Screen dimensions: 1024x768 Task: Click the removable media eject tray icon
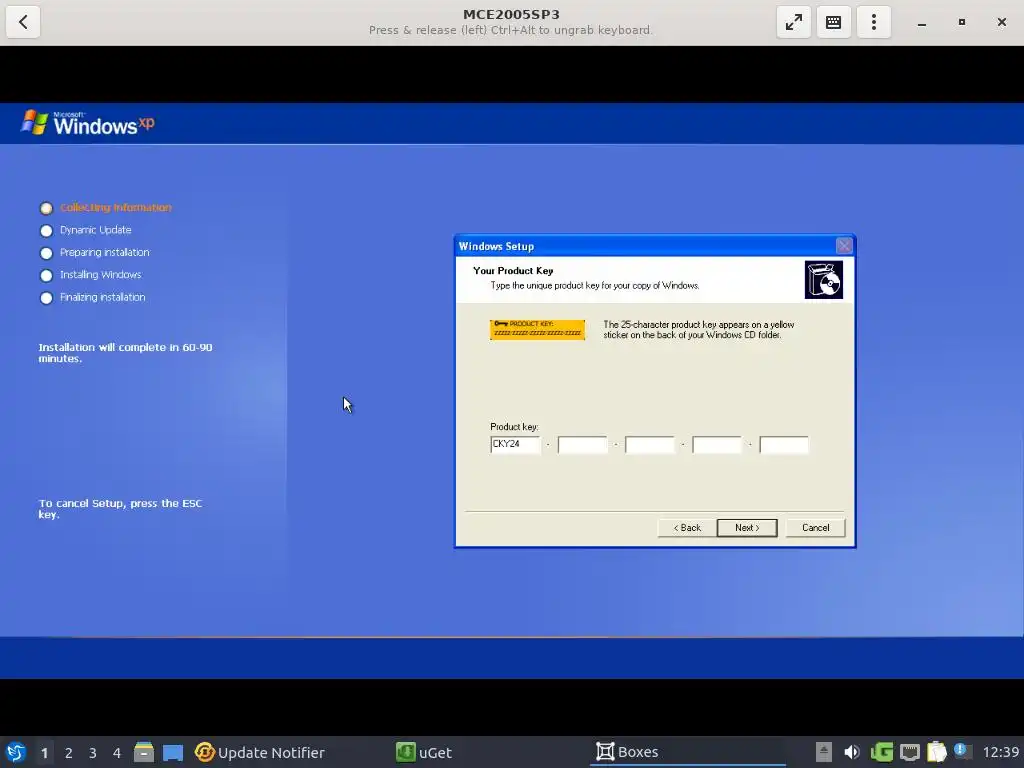(824, 752)
